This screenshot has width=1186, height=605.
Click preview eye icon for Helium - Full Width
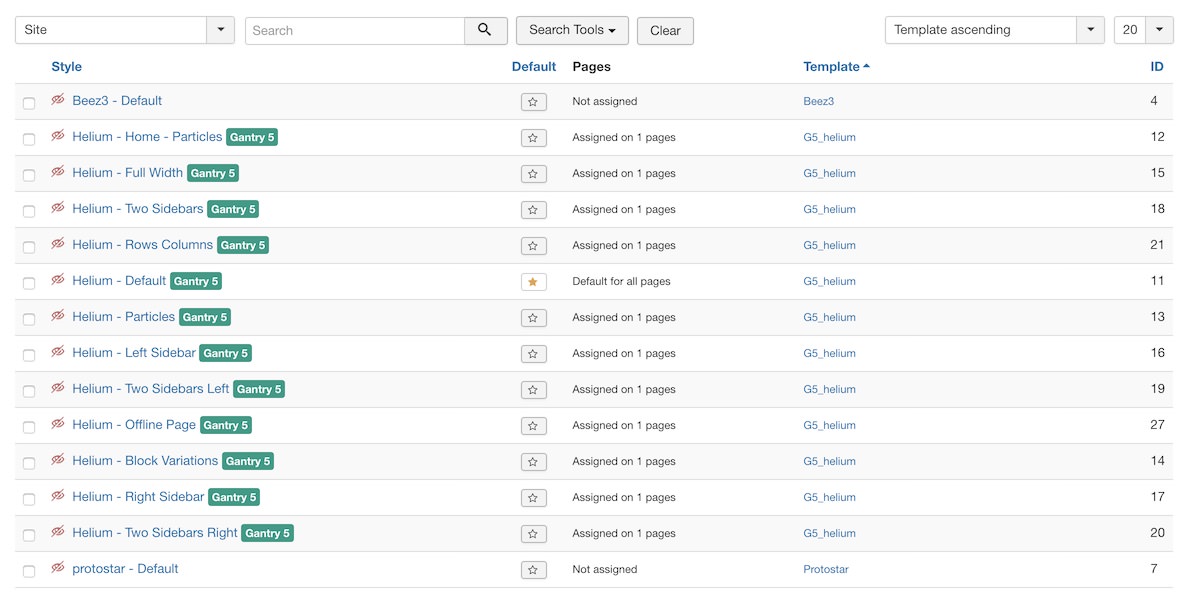(58, 172)
